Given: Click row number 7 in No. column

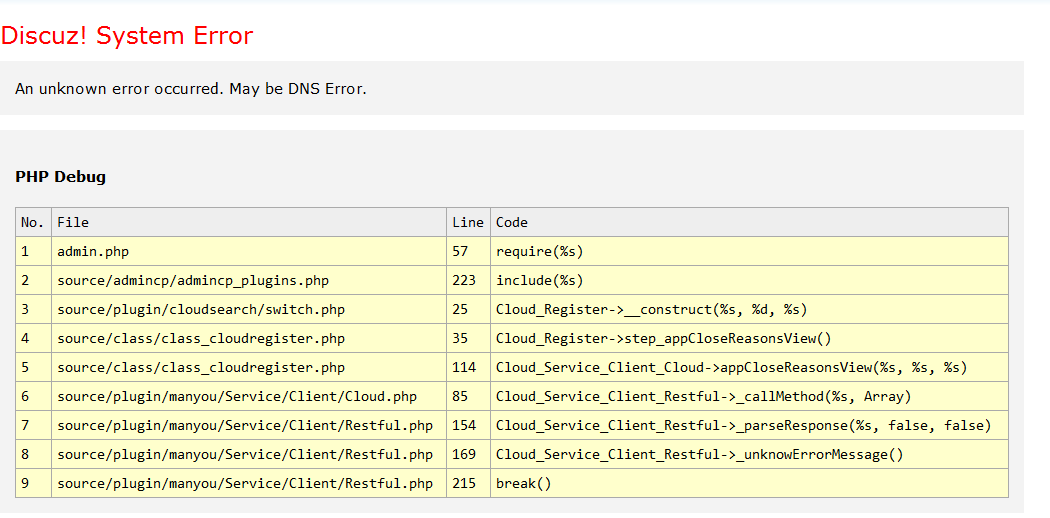Looking at the screenshot, I should click(x=33, y=426).
